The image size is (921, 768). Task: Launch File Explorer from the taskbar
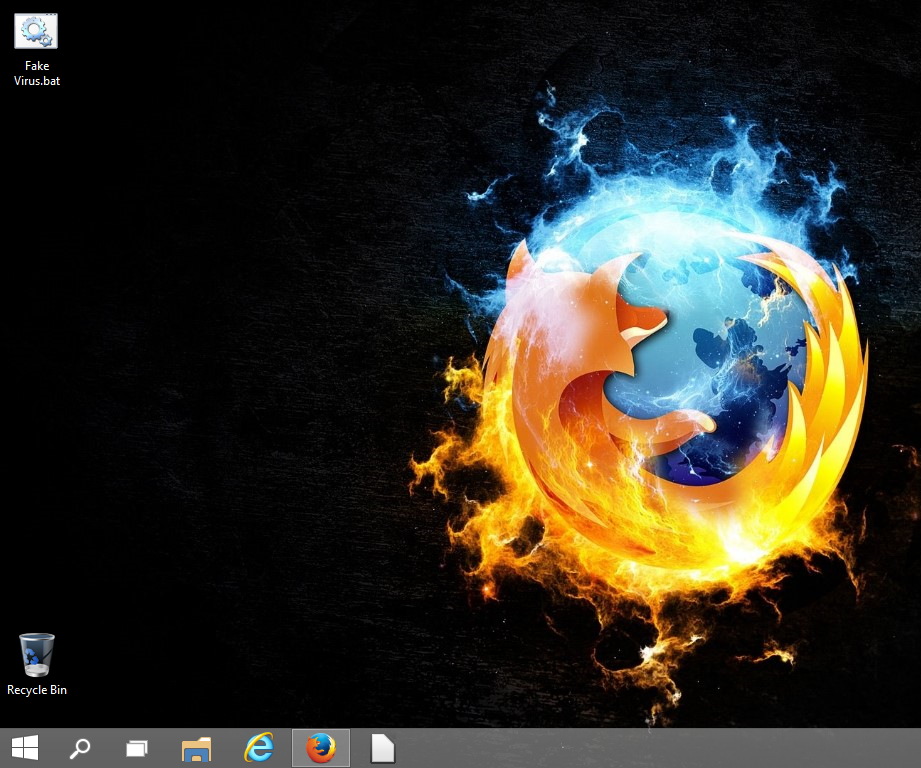click(x=196, y=749)
